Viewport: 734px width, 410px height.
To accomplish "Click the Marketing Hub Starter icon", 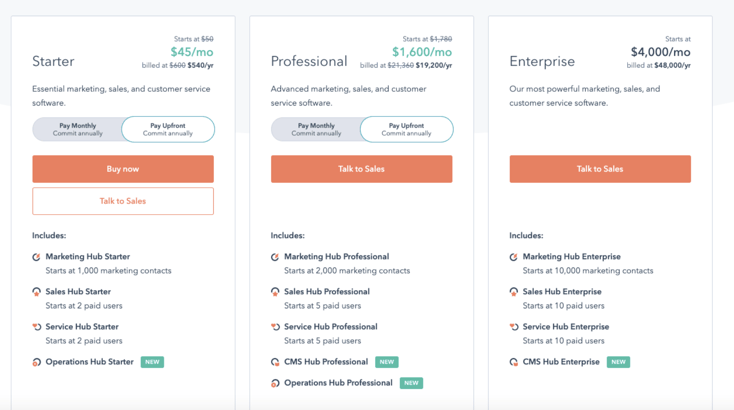I will click(37, 257).
